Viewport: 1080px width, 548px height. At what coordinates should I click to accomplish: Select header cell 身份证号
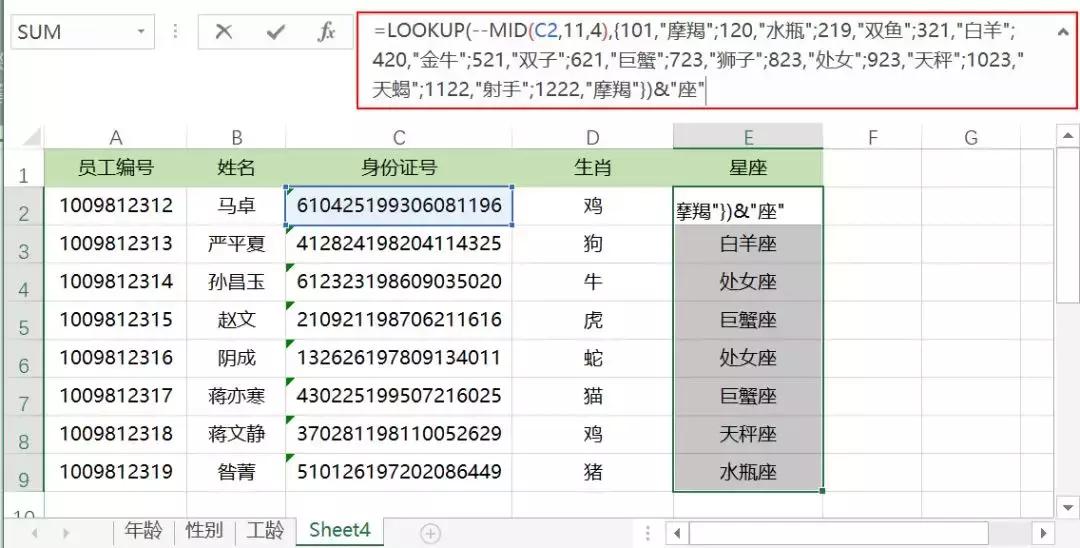(x=399, y=167)
